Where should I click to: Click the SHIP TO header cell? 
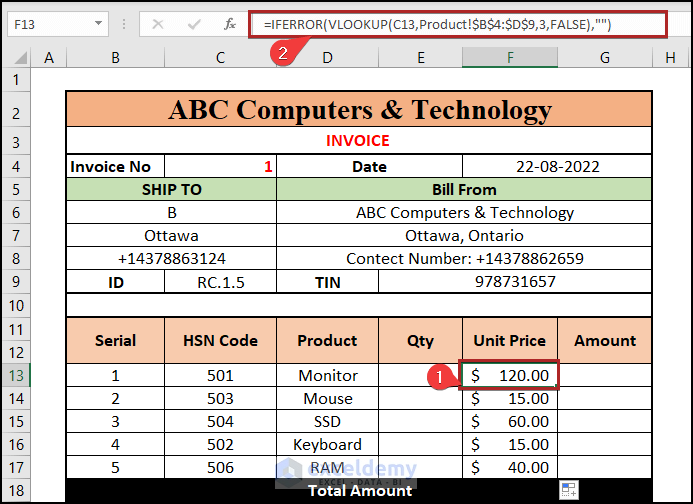[x=171, y=190]
